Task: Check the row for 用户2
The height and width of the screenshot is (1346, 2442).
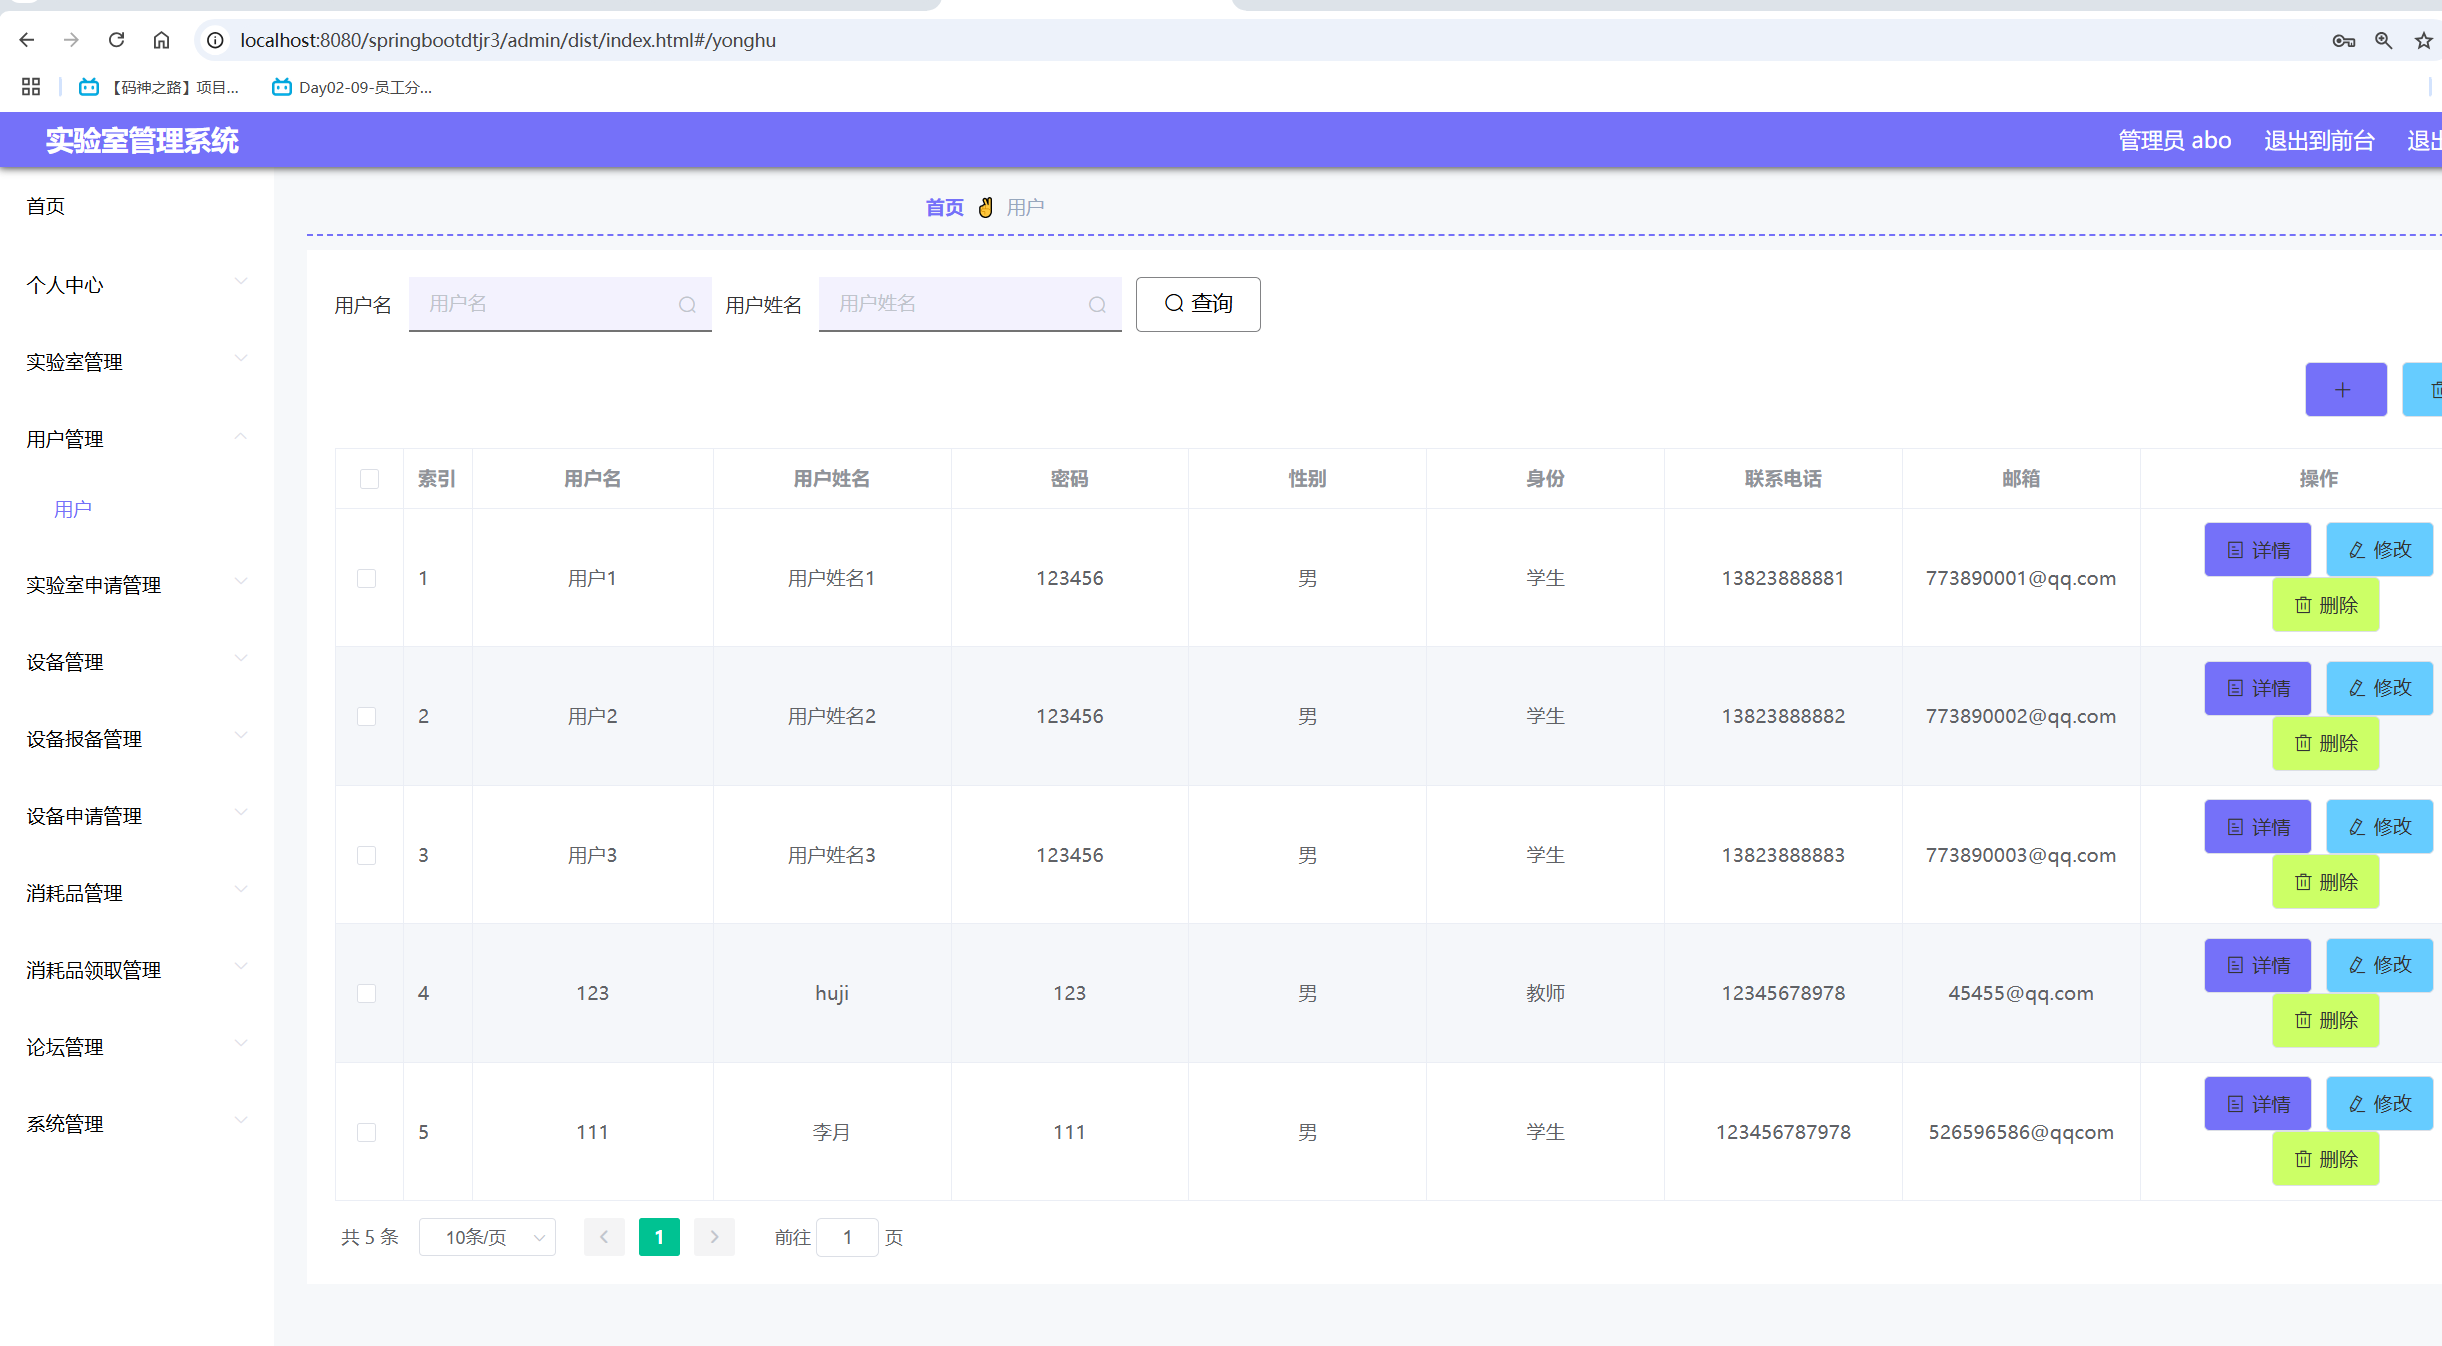Action: (x=367, y=716)
